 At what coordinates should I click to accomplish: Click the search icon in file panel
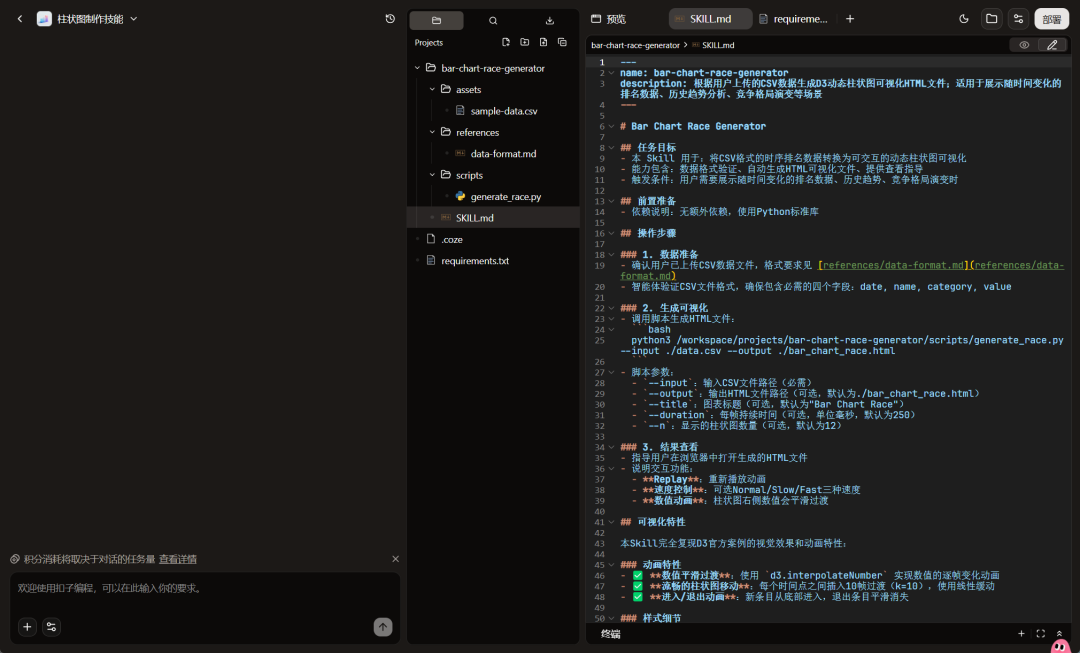point(493,20)
